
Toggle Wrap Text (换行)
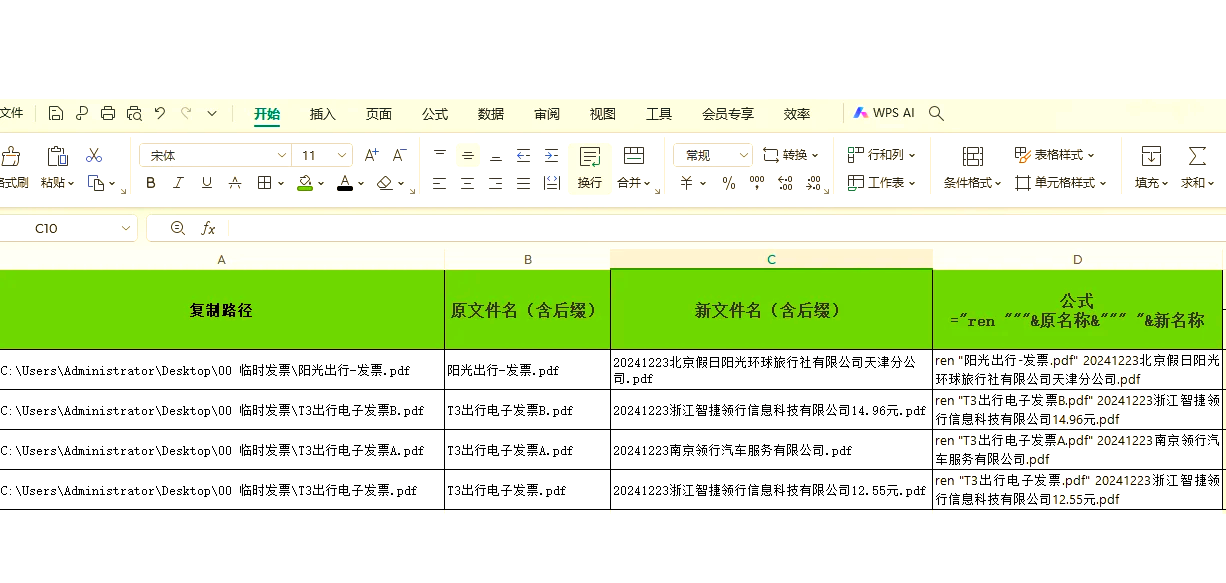pos(590,168)
